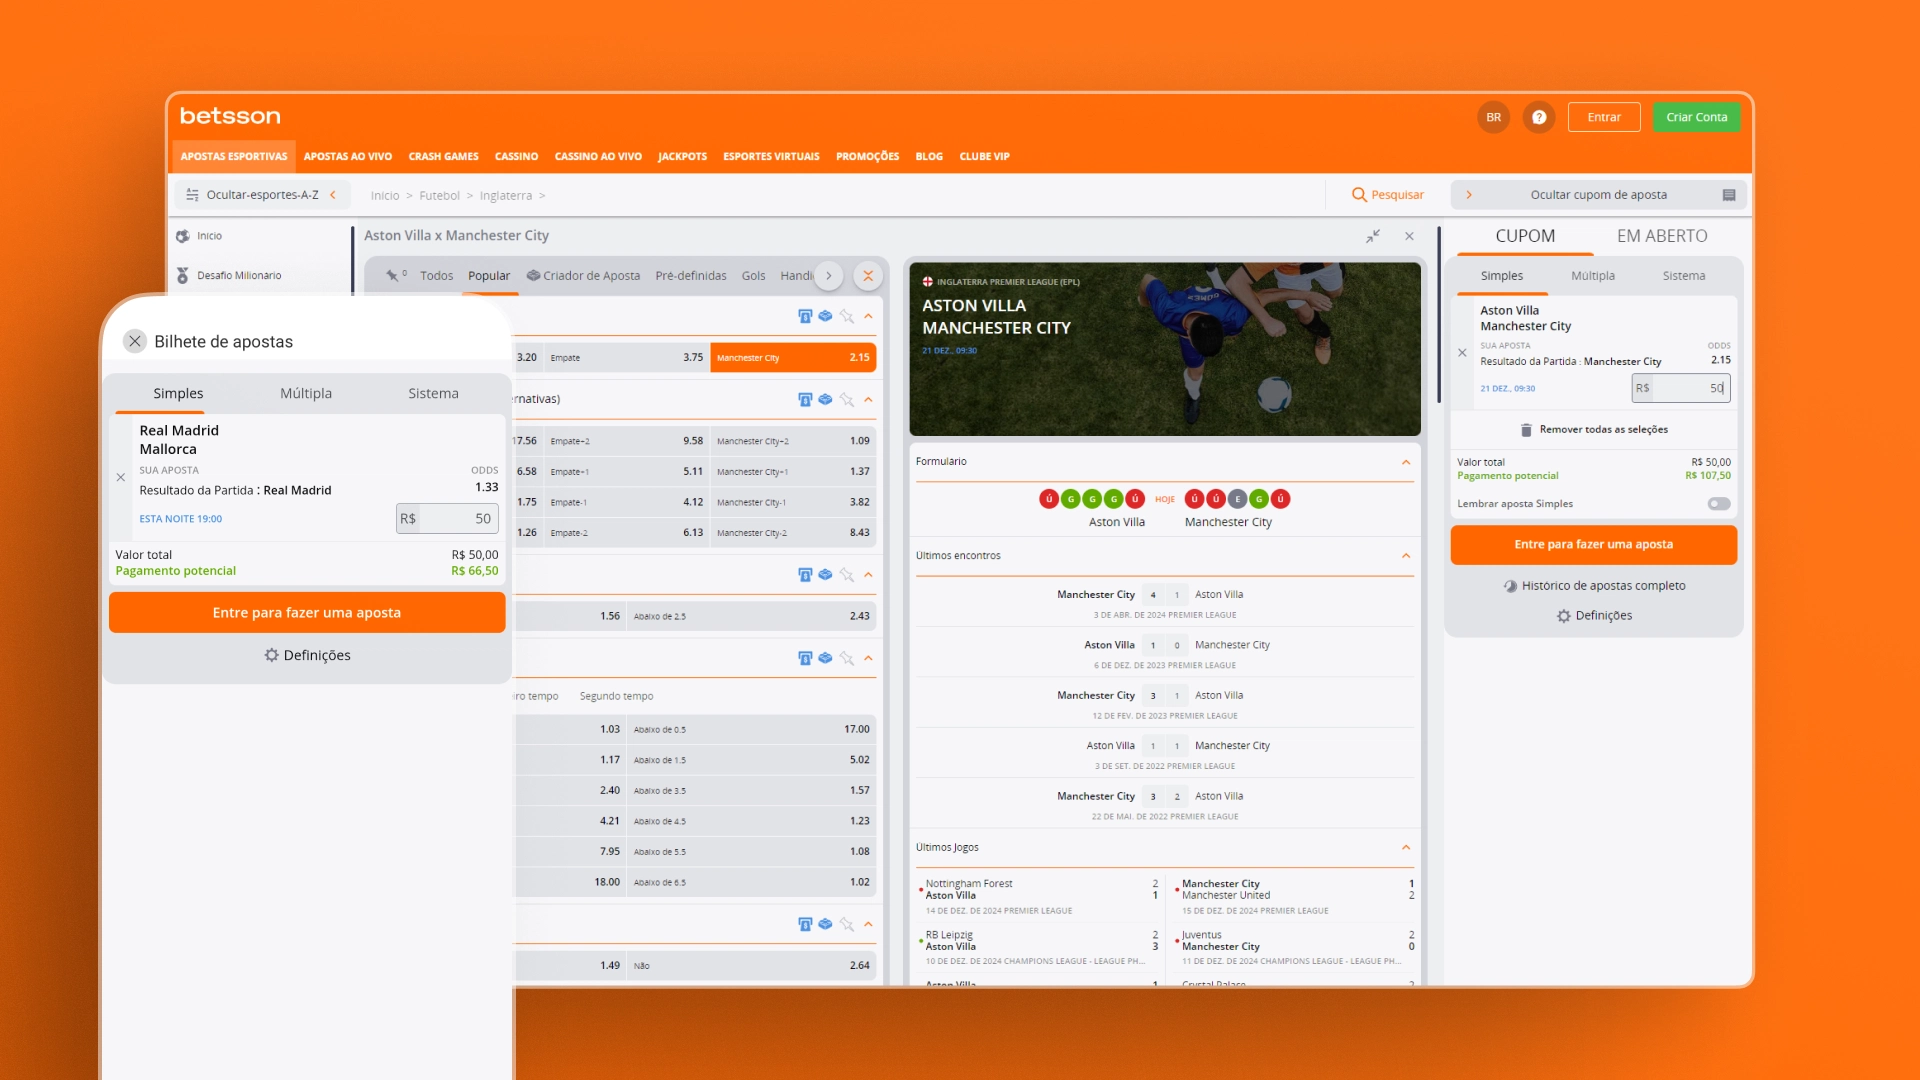Viewport: 1920px width, 1080px height.
Task: Collapse the Ultimos Jogos section
Action: 1406,848
